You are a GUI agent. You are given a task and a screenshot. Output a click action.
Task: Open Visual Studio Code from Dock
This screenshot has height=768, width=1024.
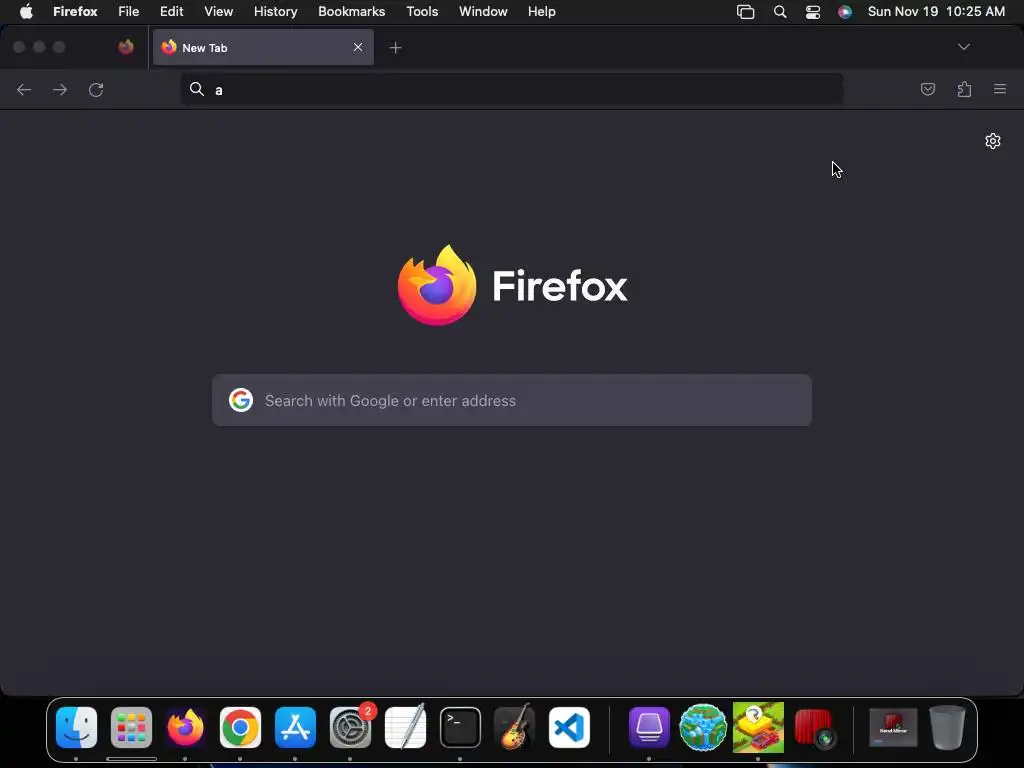(569, 728)
